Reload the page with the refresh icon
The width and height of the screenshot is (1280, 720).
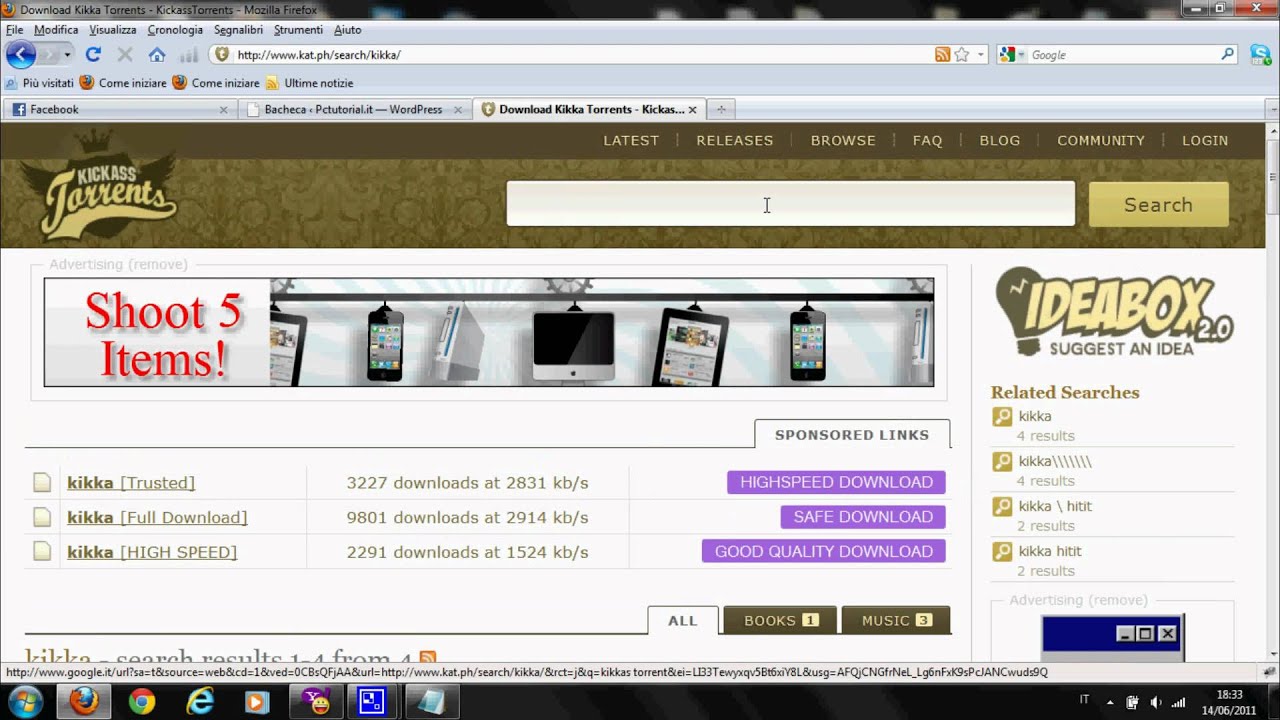[x=93, y=55]
